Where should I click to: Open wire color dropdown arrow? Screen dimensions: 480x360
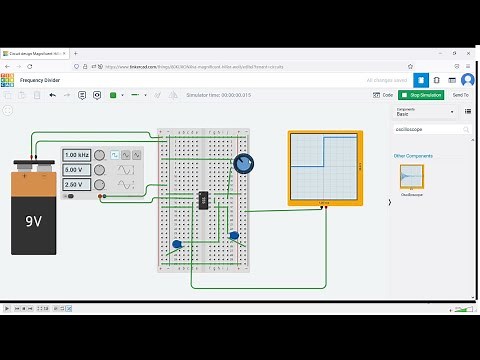(122, 95)
